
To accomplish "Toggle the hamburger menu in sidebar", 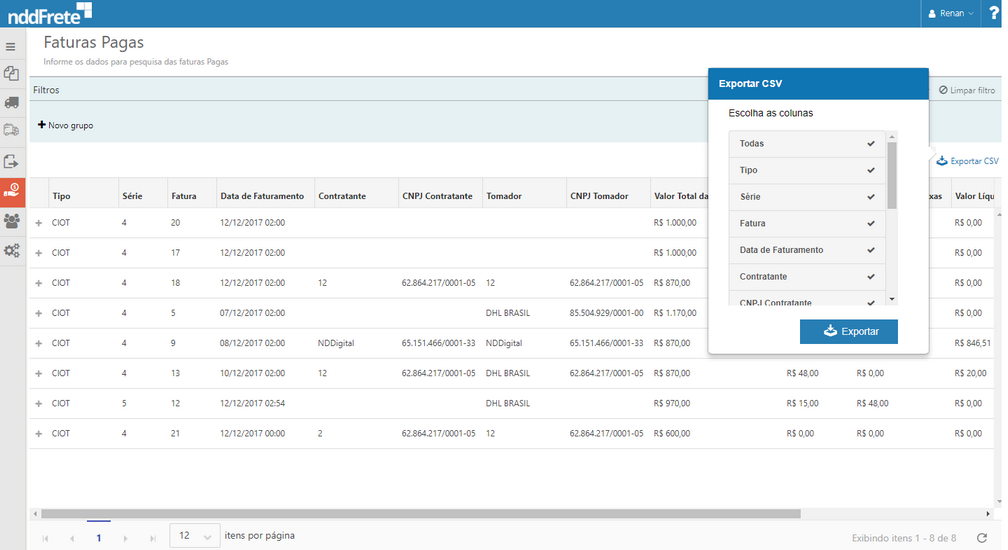I will pyautogui.click(x=11, y=47).
